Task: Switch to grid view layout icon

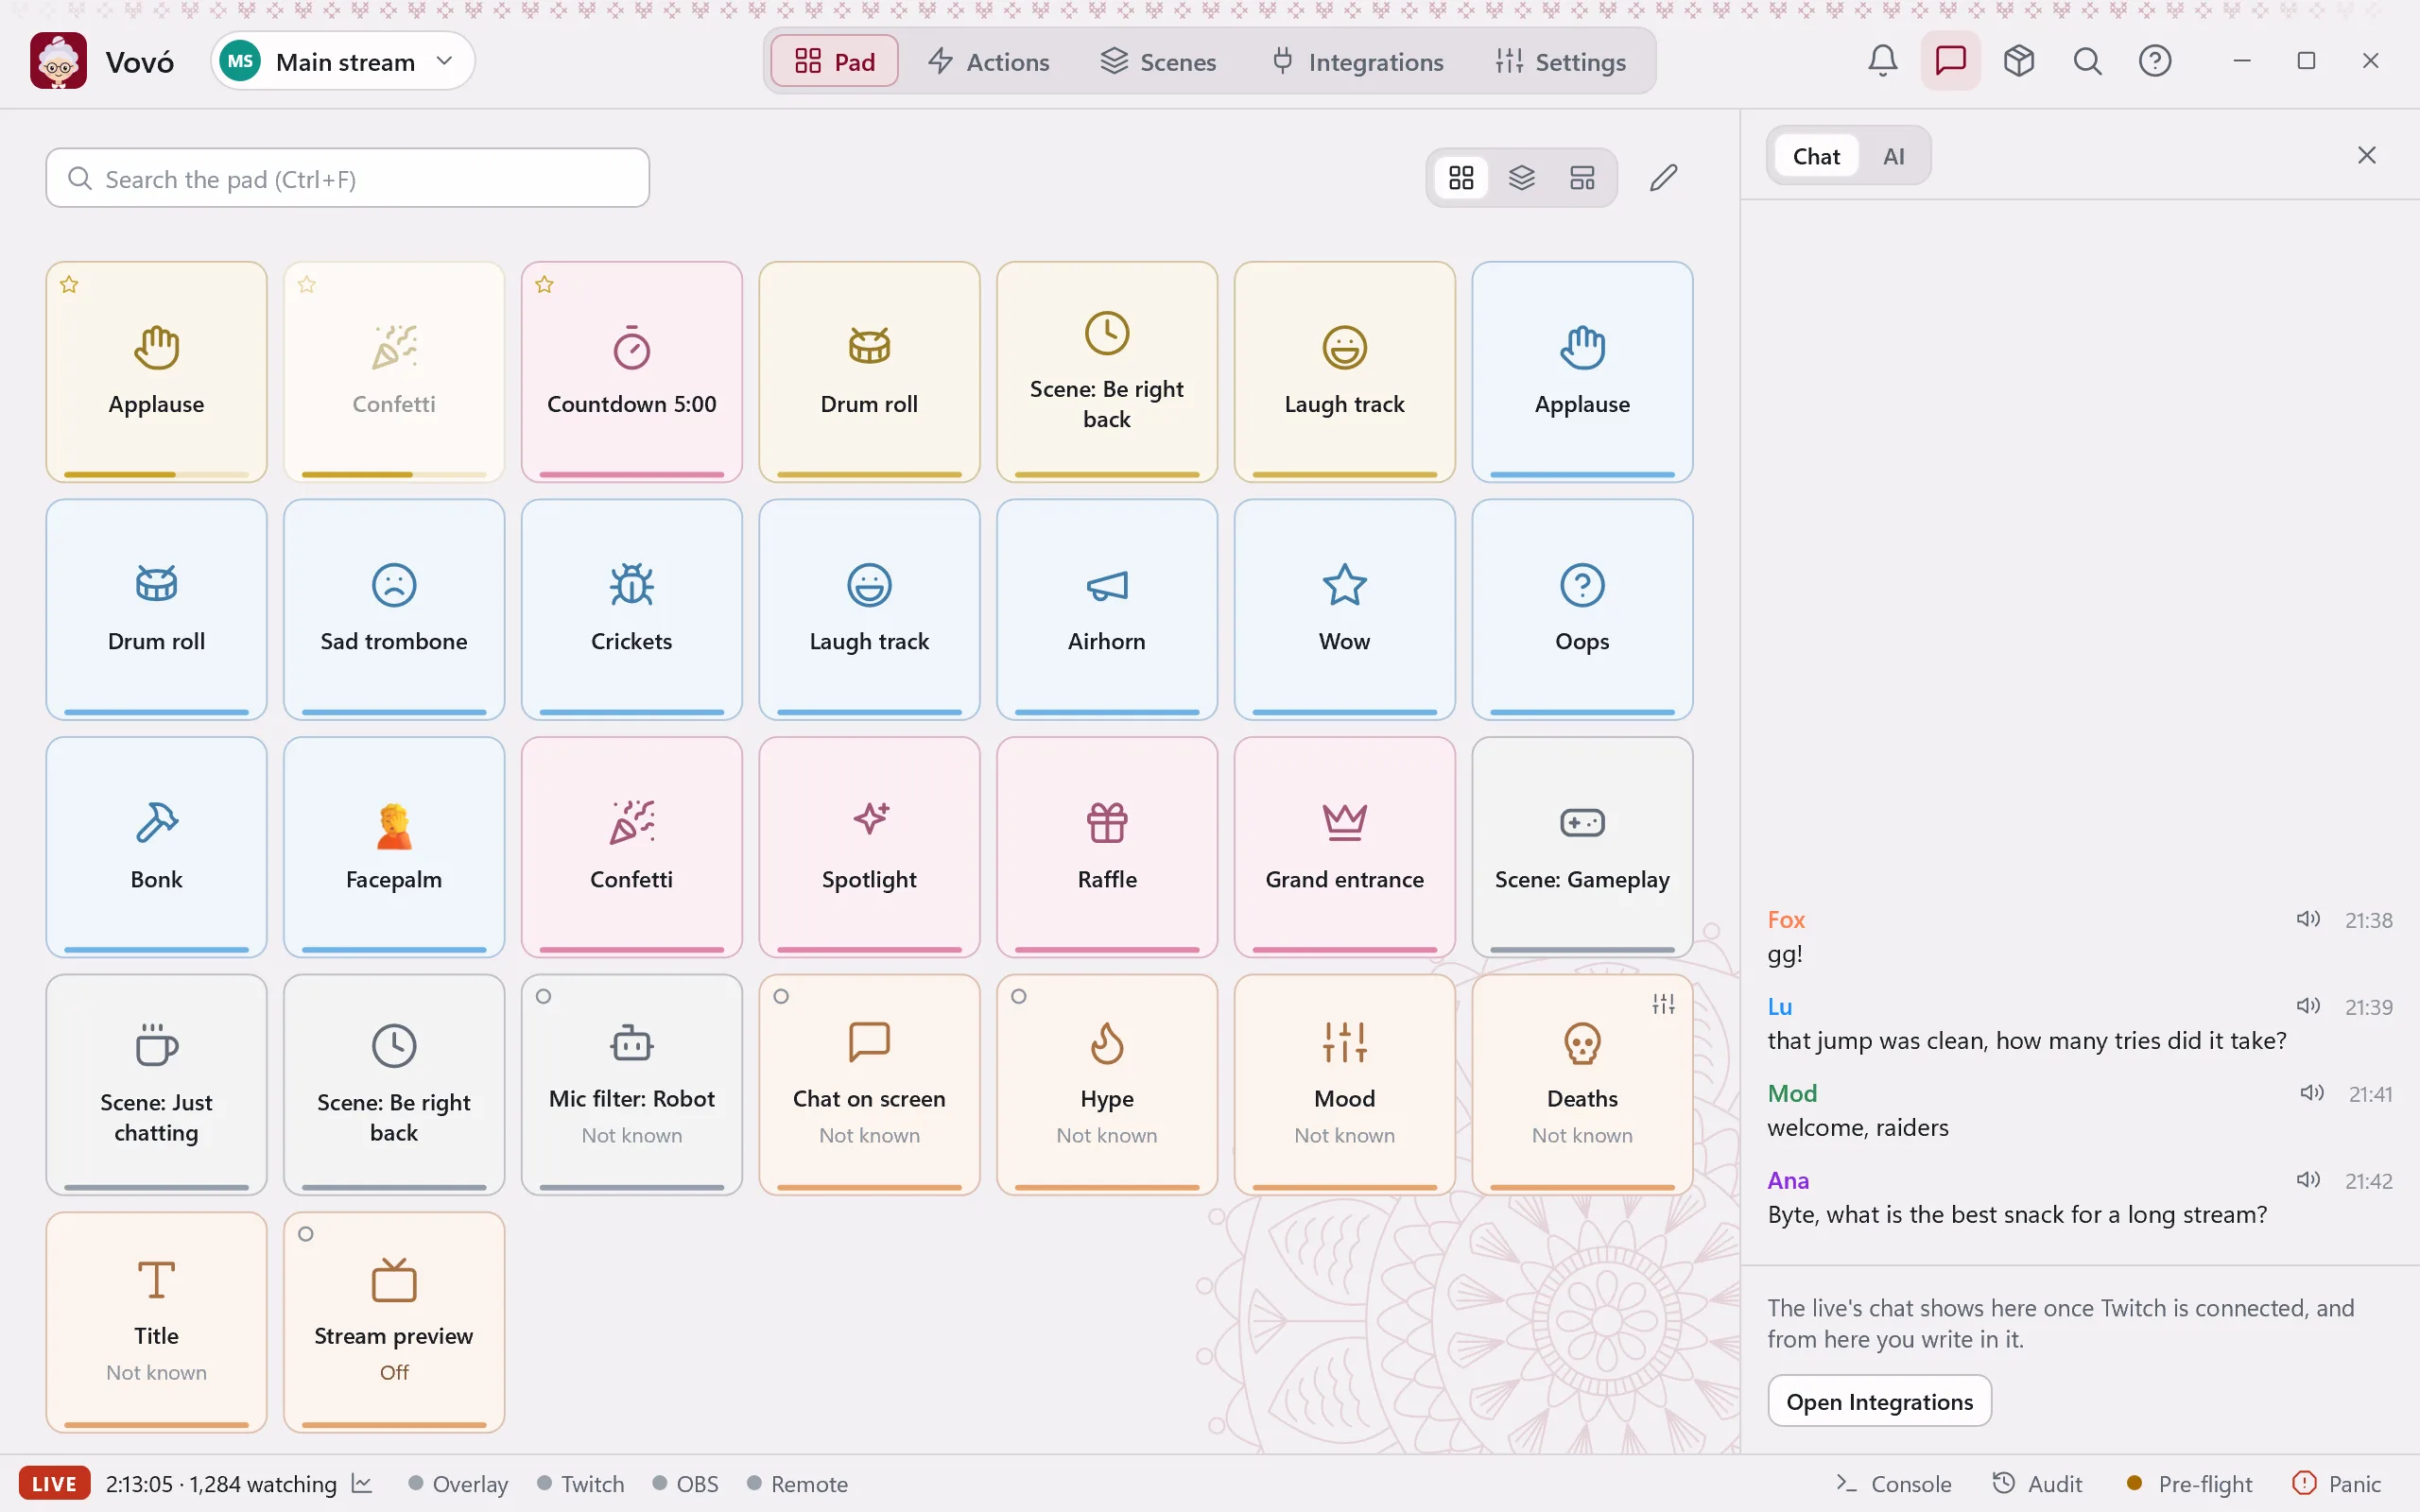Action: pyautogui.click(x=1461, y=178)
